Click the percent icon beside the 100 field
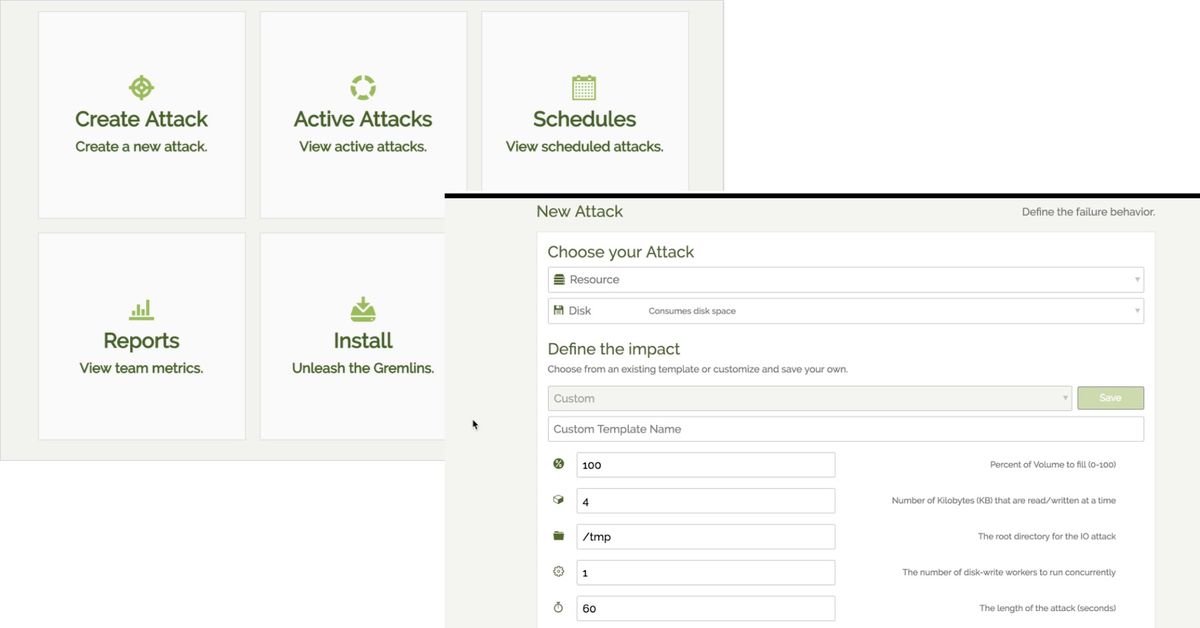The image size is (1200, 628). tap(559, 464)
